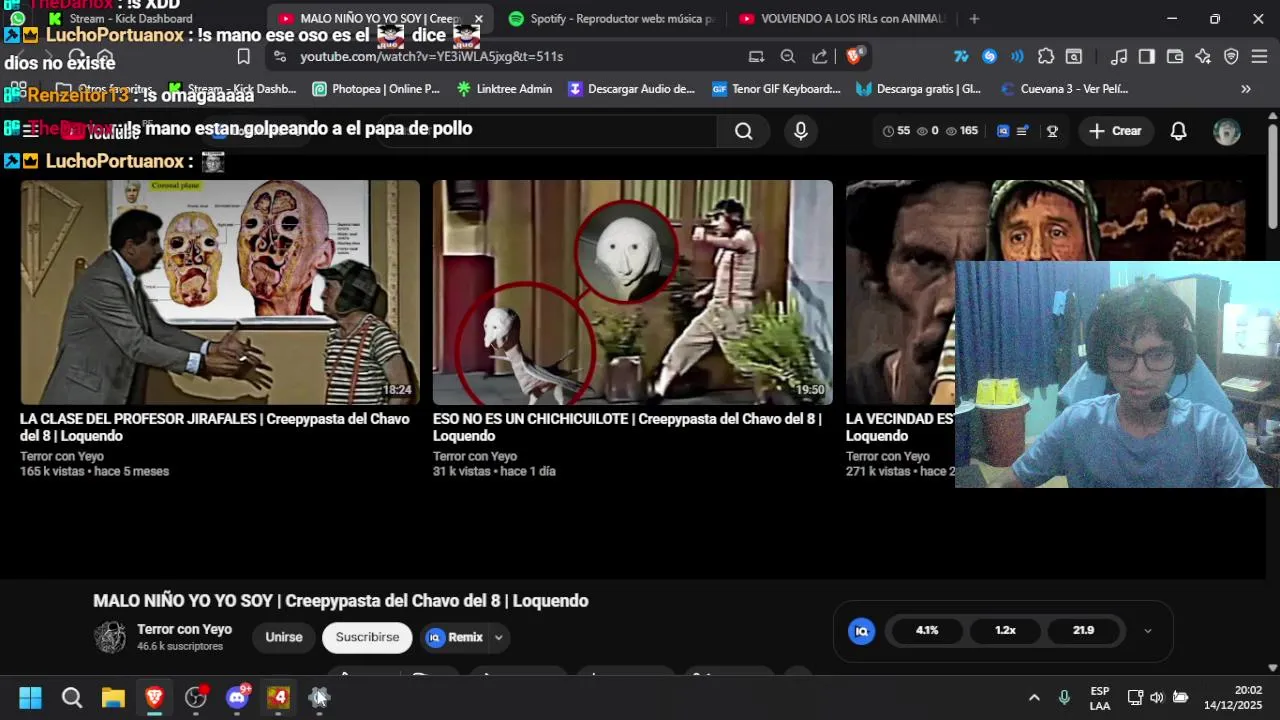The height and width of the screenshot is (720, 1280).
Task: Open Discord from the taskbar
Action: tap(237, 697)
